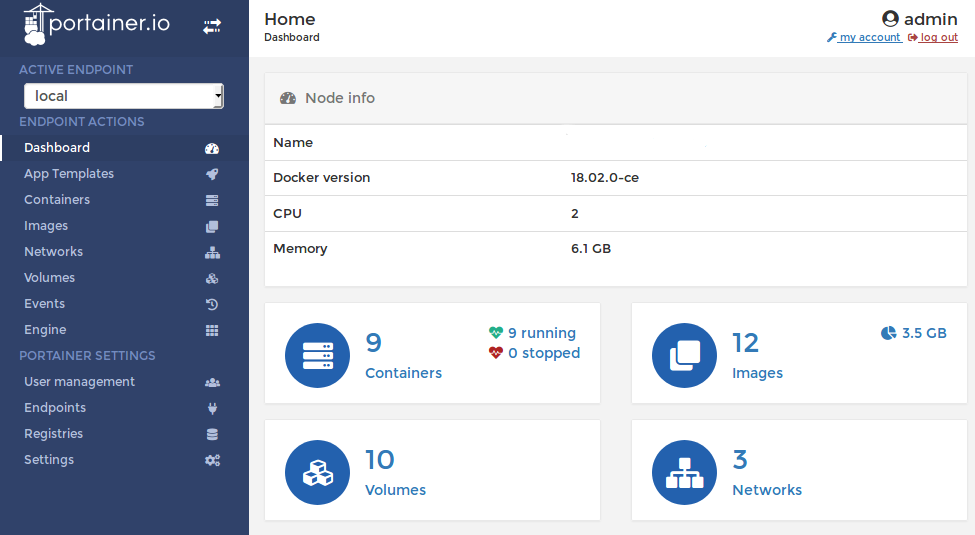The height and width of the screenshot is (535, 975).
Task: Click the large Images circle icon
Action: click(x=684, y=355)
